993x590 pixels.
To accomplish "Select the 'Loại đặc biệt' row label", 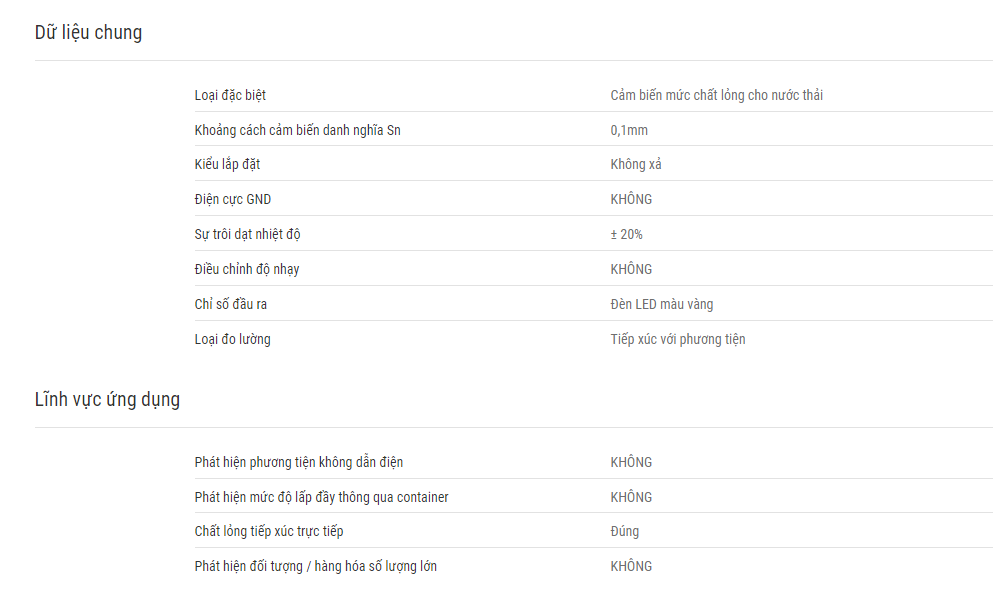I will click(230, 96).
